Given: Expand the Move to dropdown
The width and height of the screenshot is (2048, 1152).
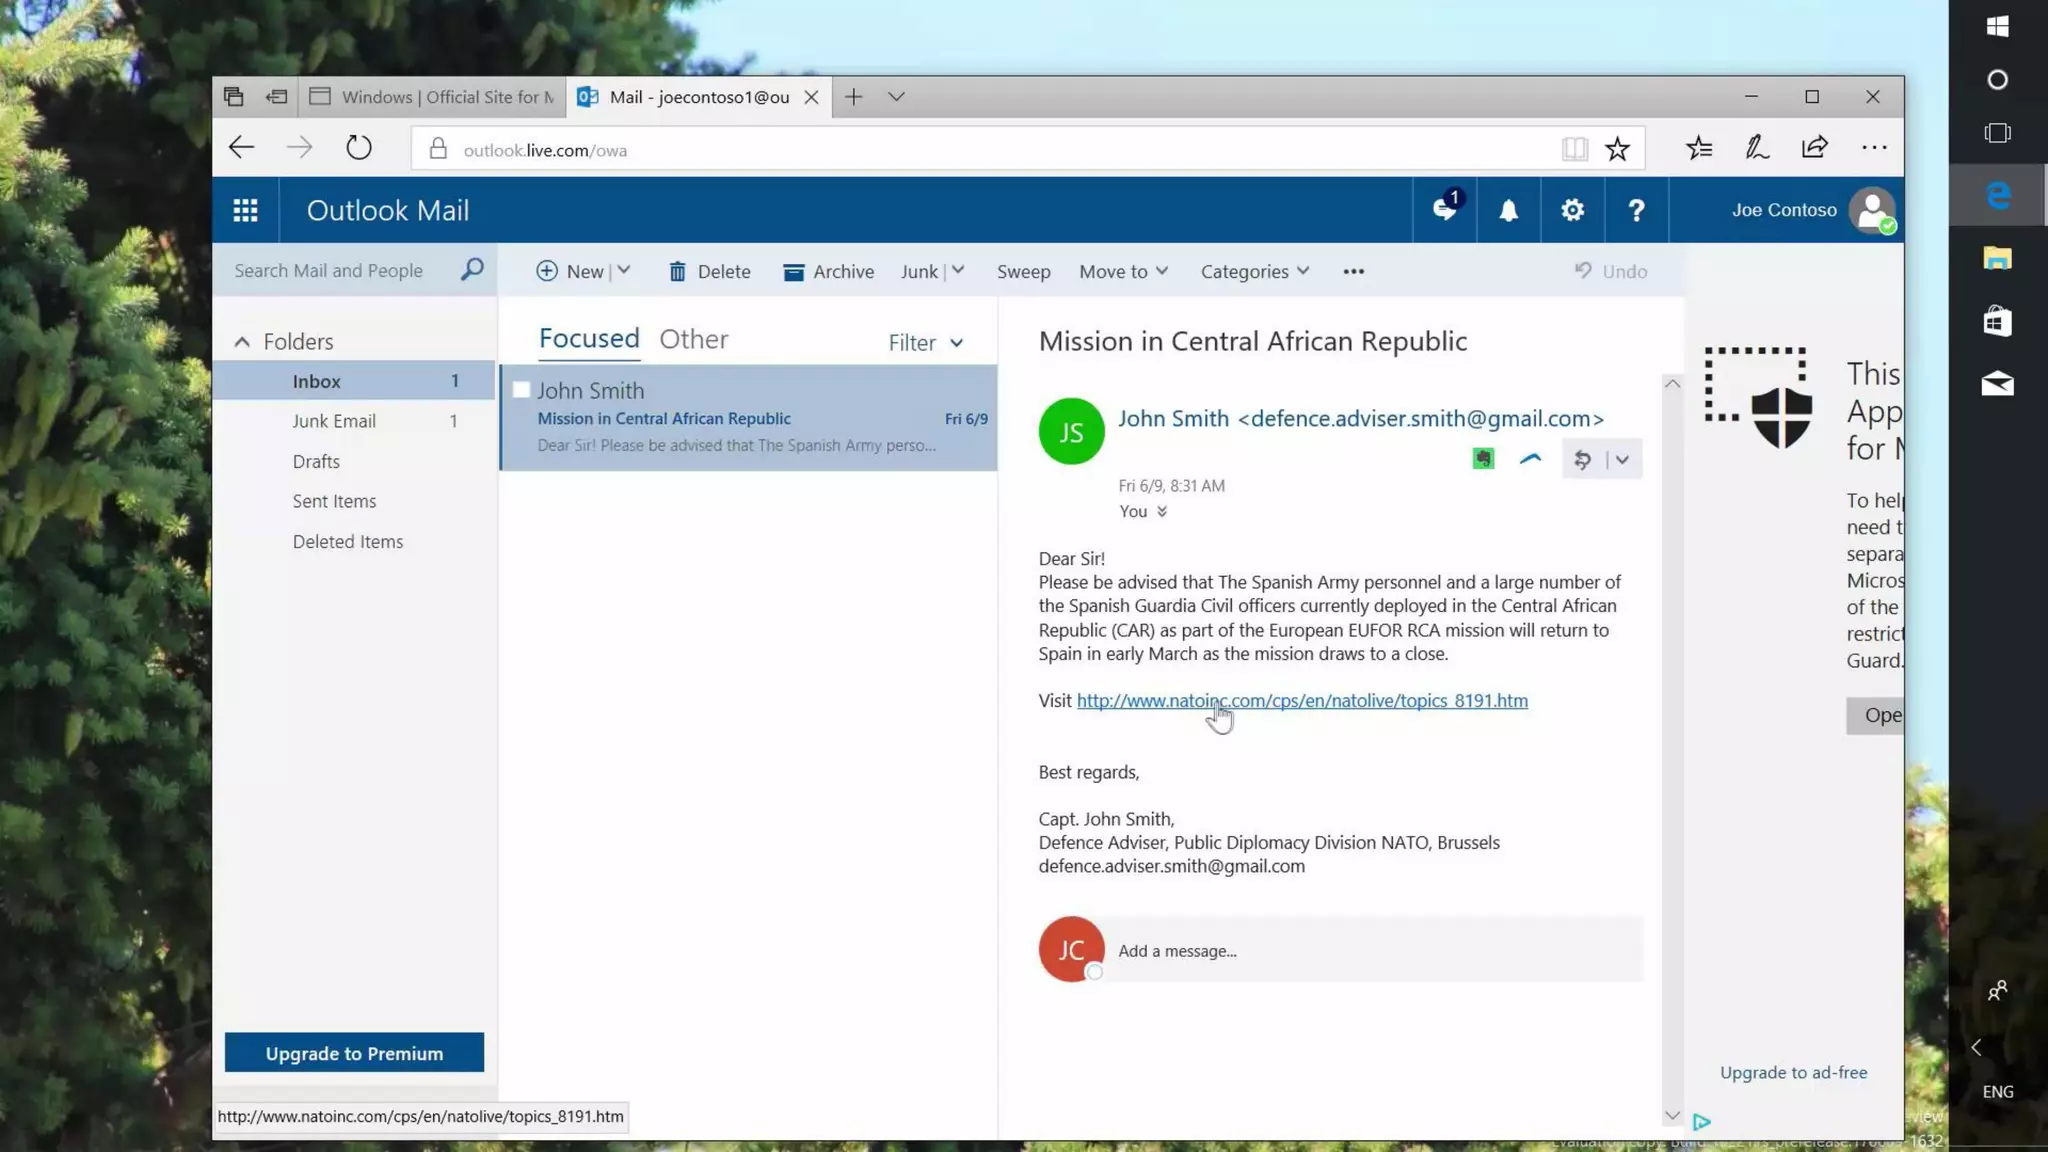Looking at the screenshot, I should [1123, 271].
